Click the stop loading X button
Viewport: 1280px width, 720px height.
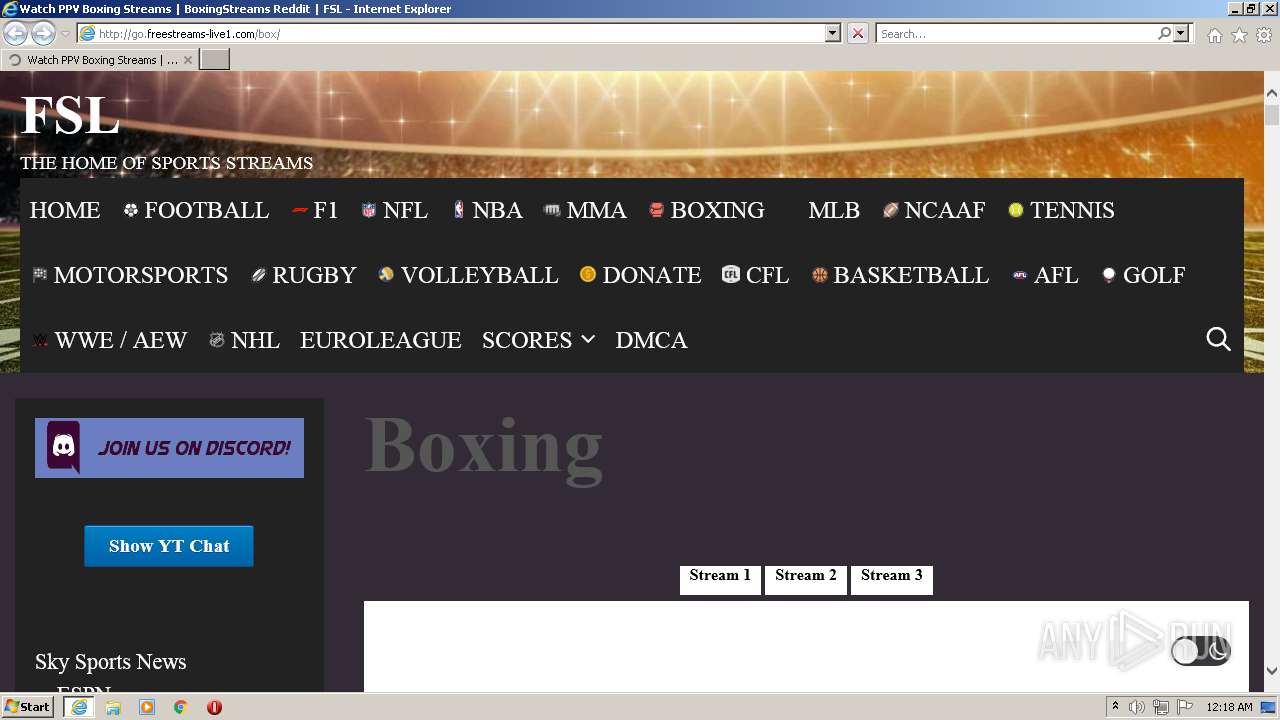tap(858, 33)
